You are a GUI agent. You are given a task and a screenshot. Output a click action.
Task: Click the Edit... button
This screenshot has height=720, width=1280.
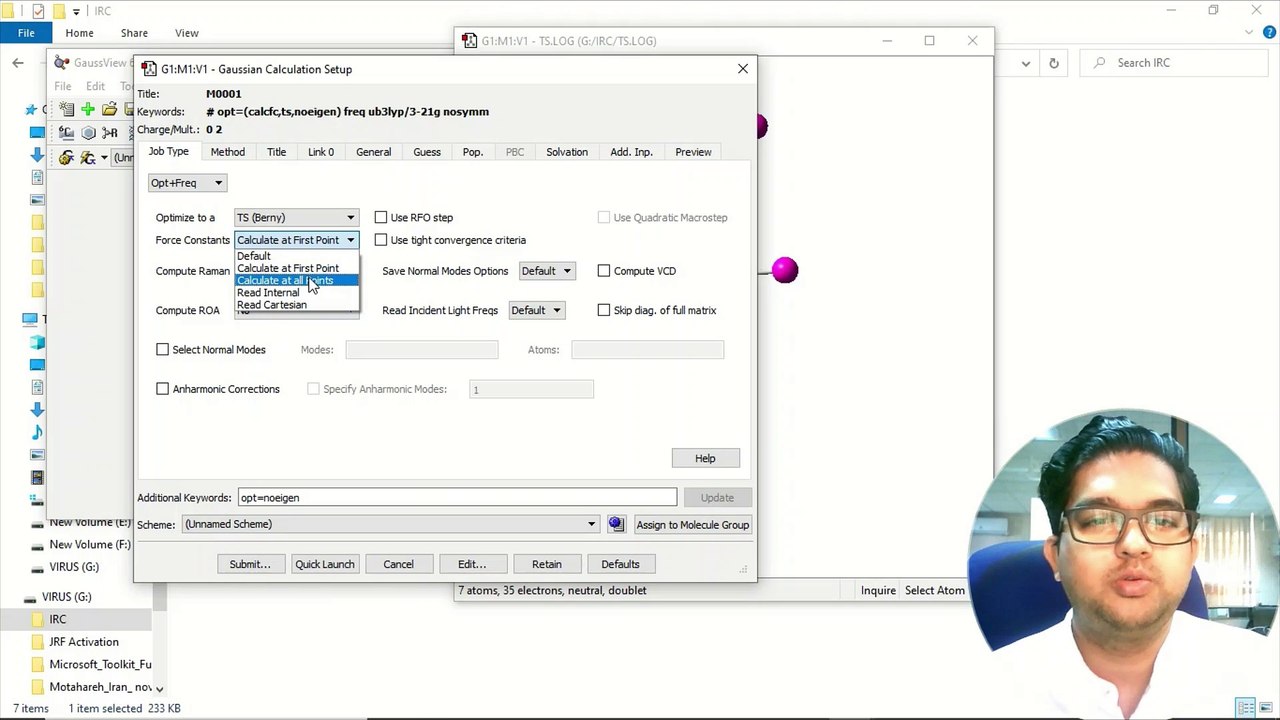[x=472, y=564]
